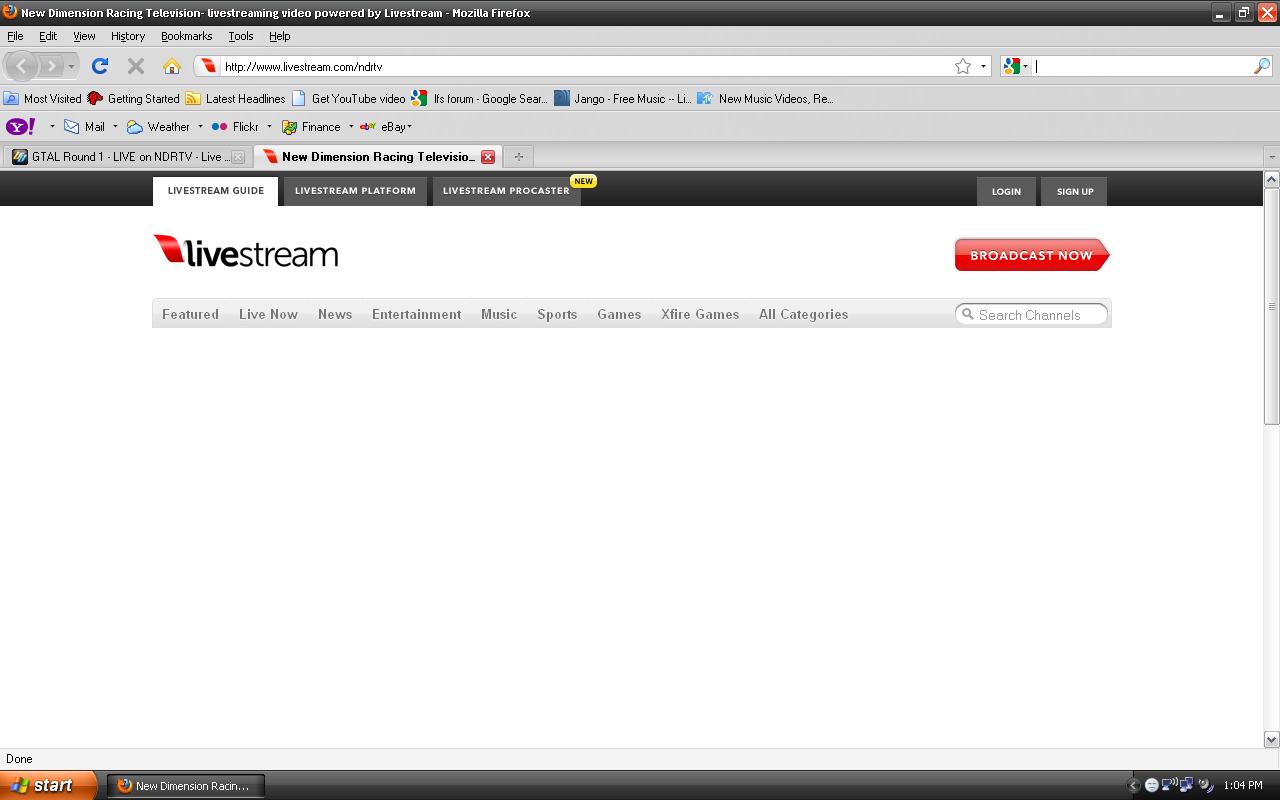
Task: Open the Xfire Games category link
Action: click(700, 314)
